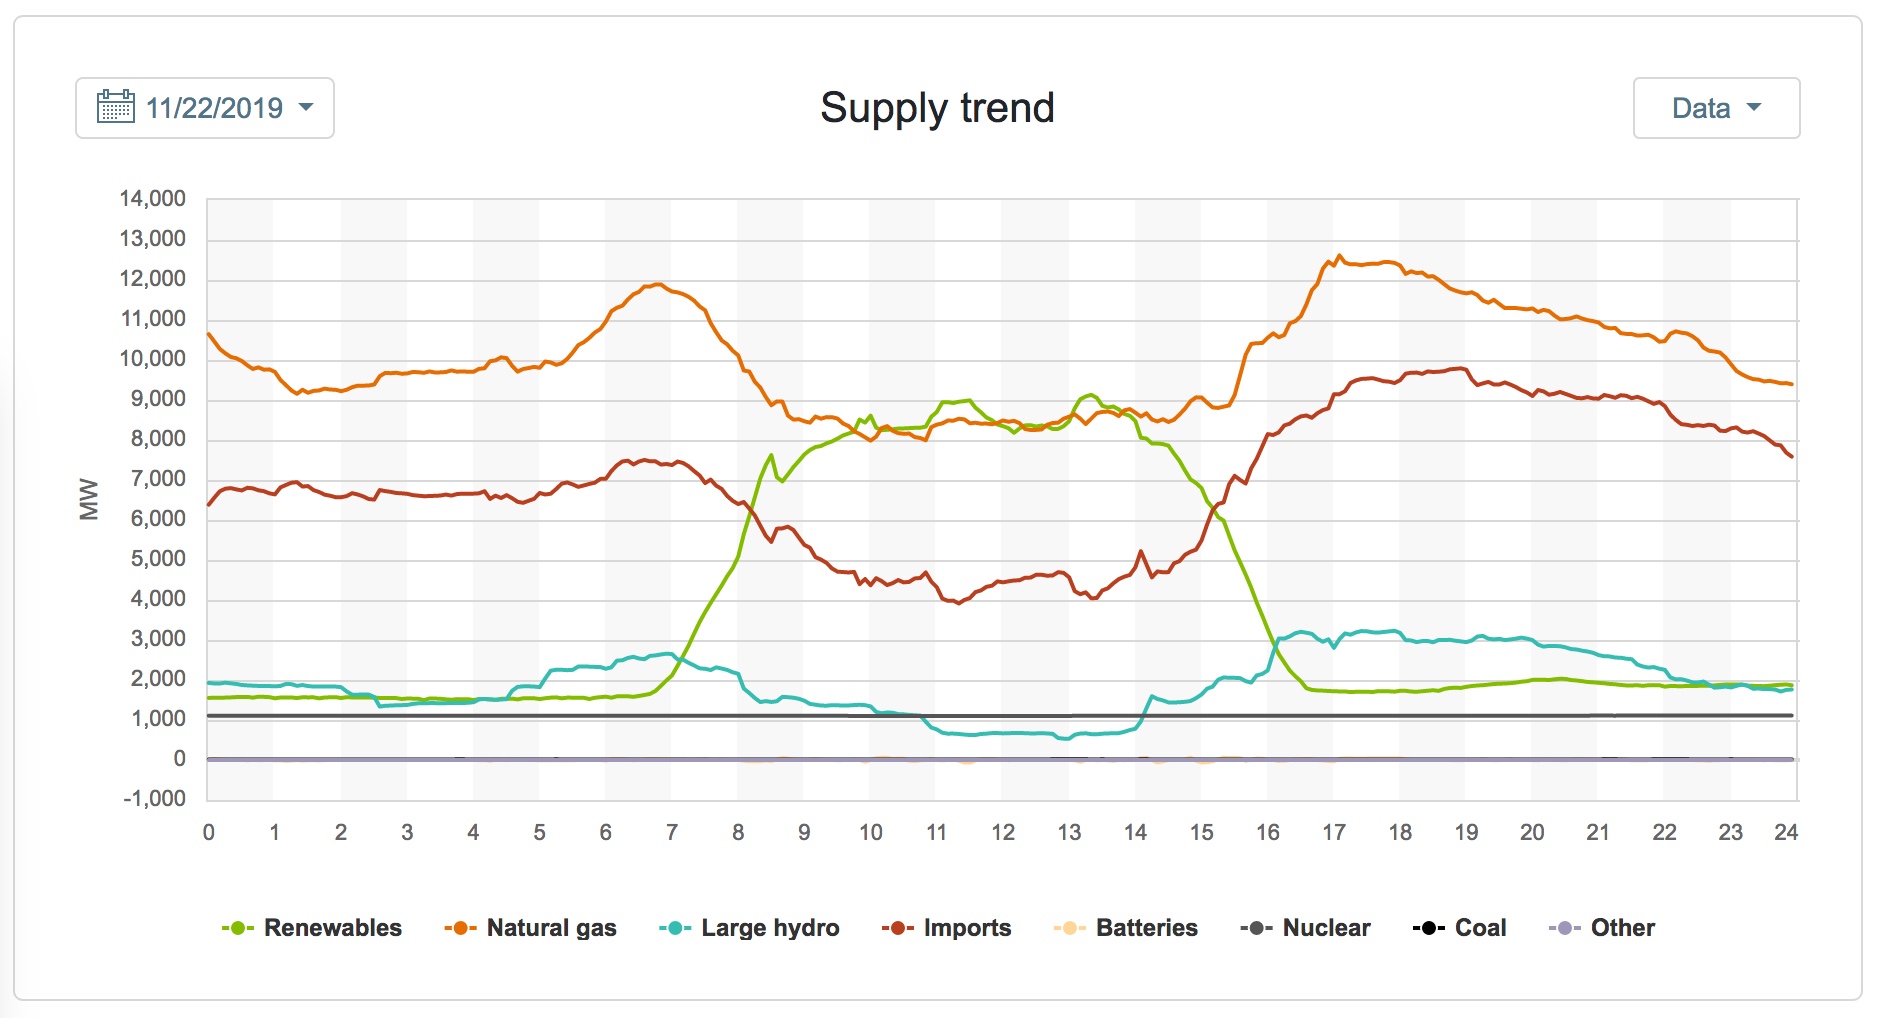Click the Other legend marker icon

(1564, 928)
